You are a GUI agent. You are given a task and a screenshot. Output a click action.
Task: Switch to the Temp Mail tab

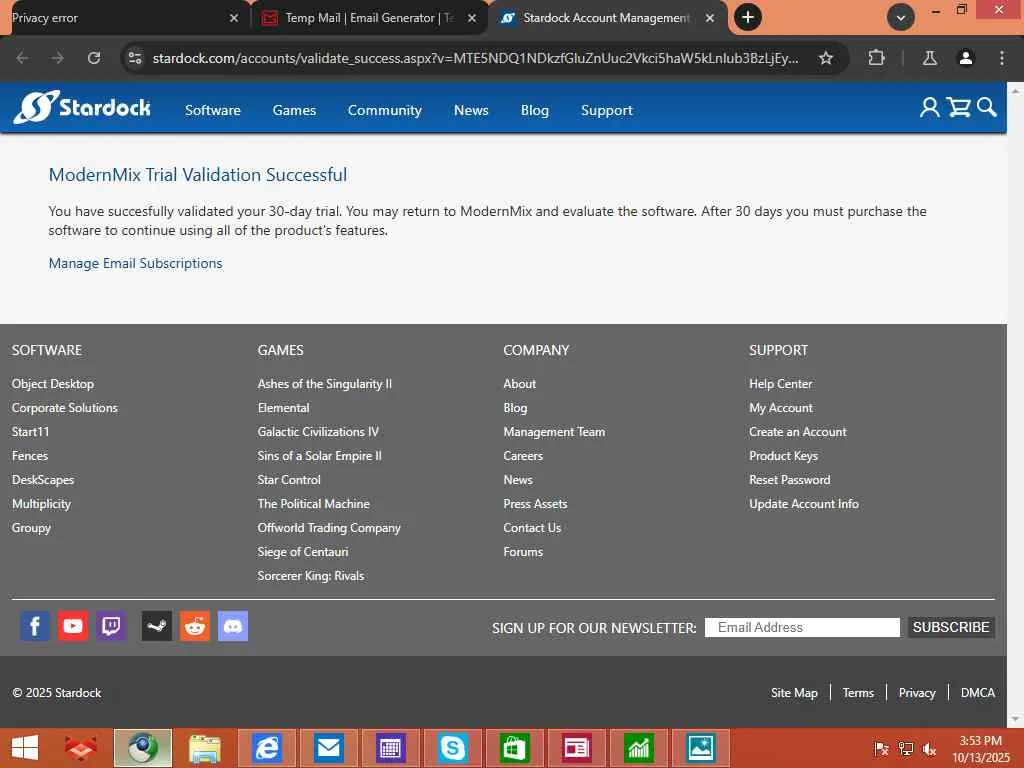pyautogui.click(x=369, y=18)
